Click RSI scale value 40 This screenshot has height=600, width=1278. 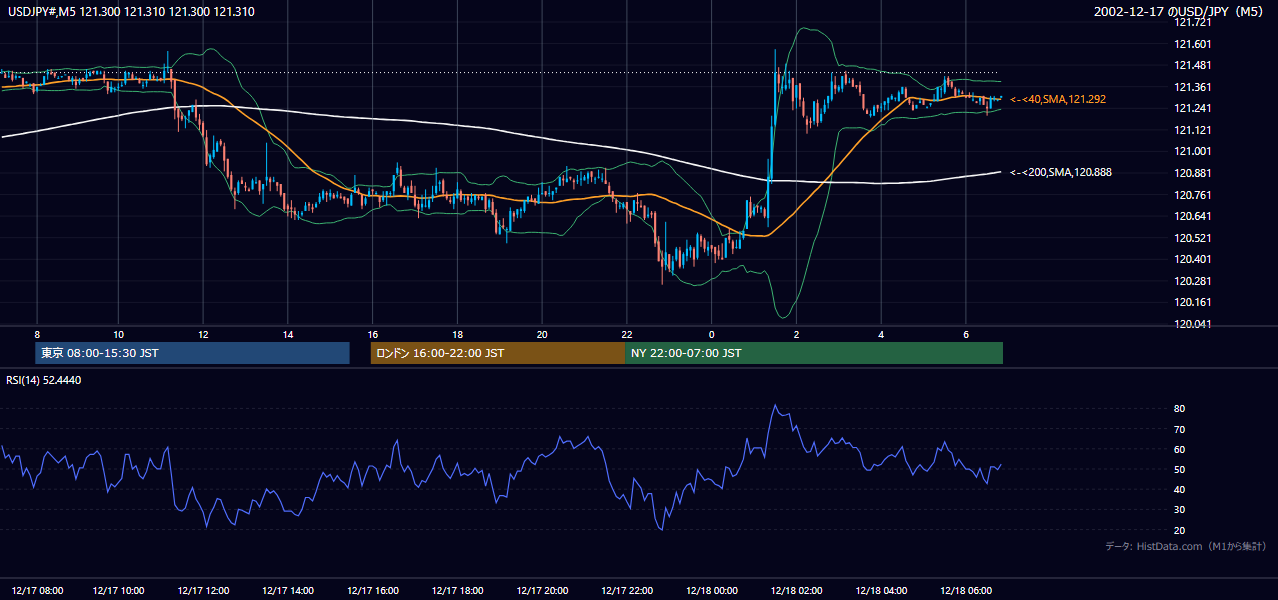click(1179, 489)
